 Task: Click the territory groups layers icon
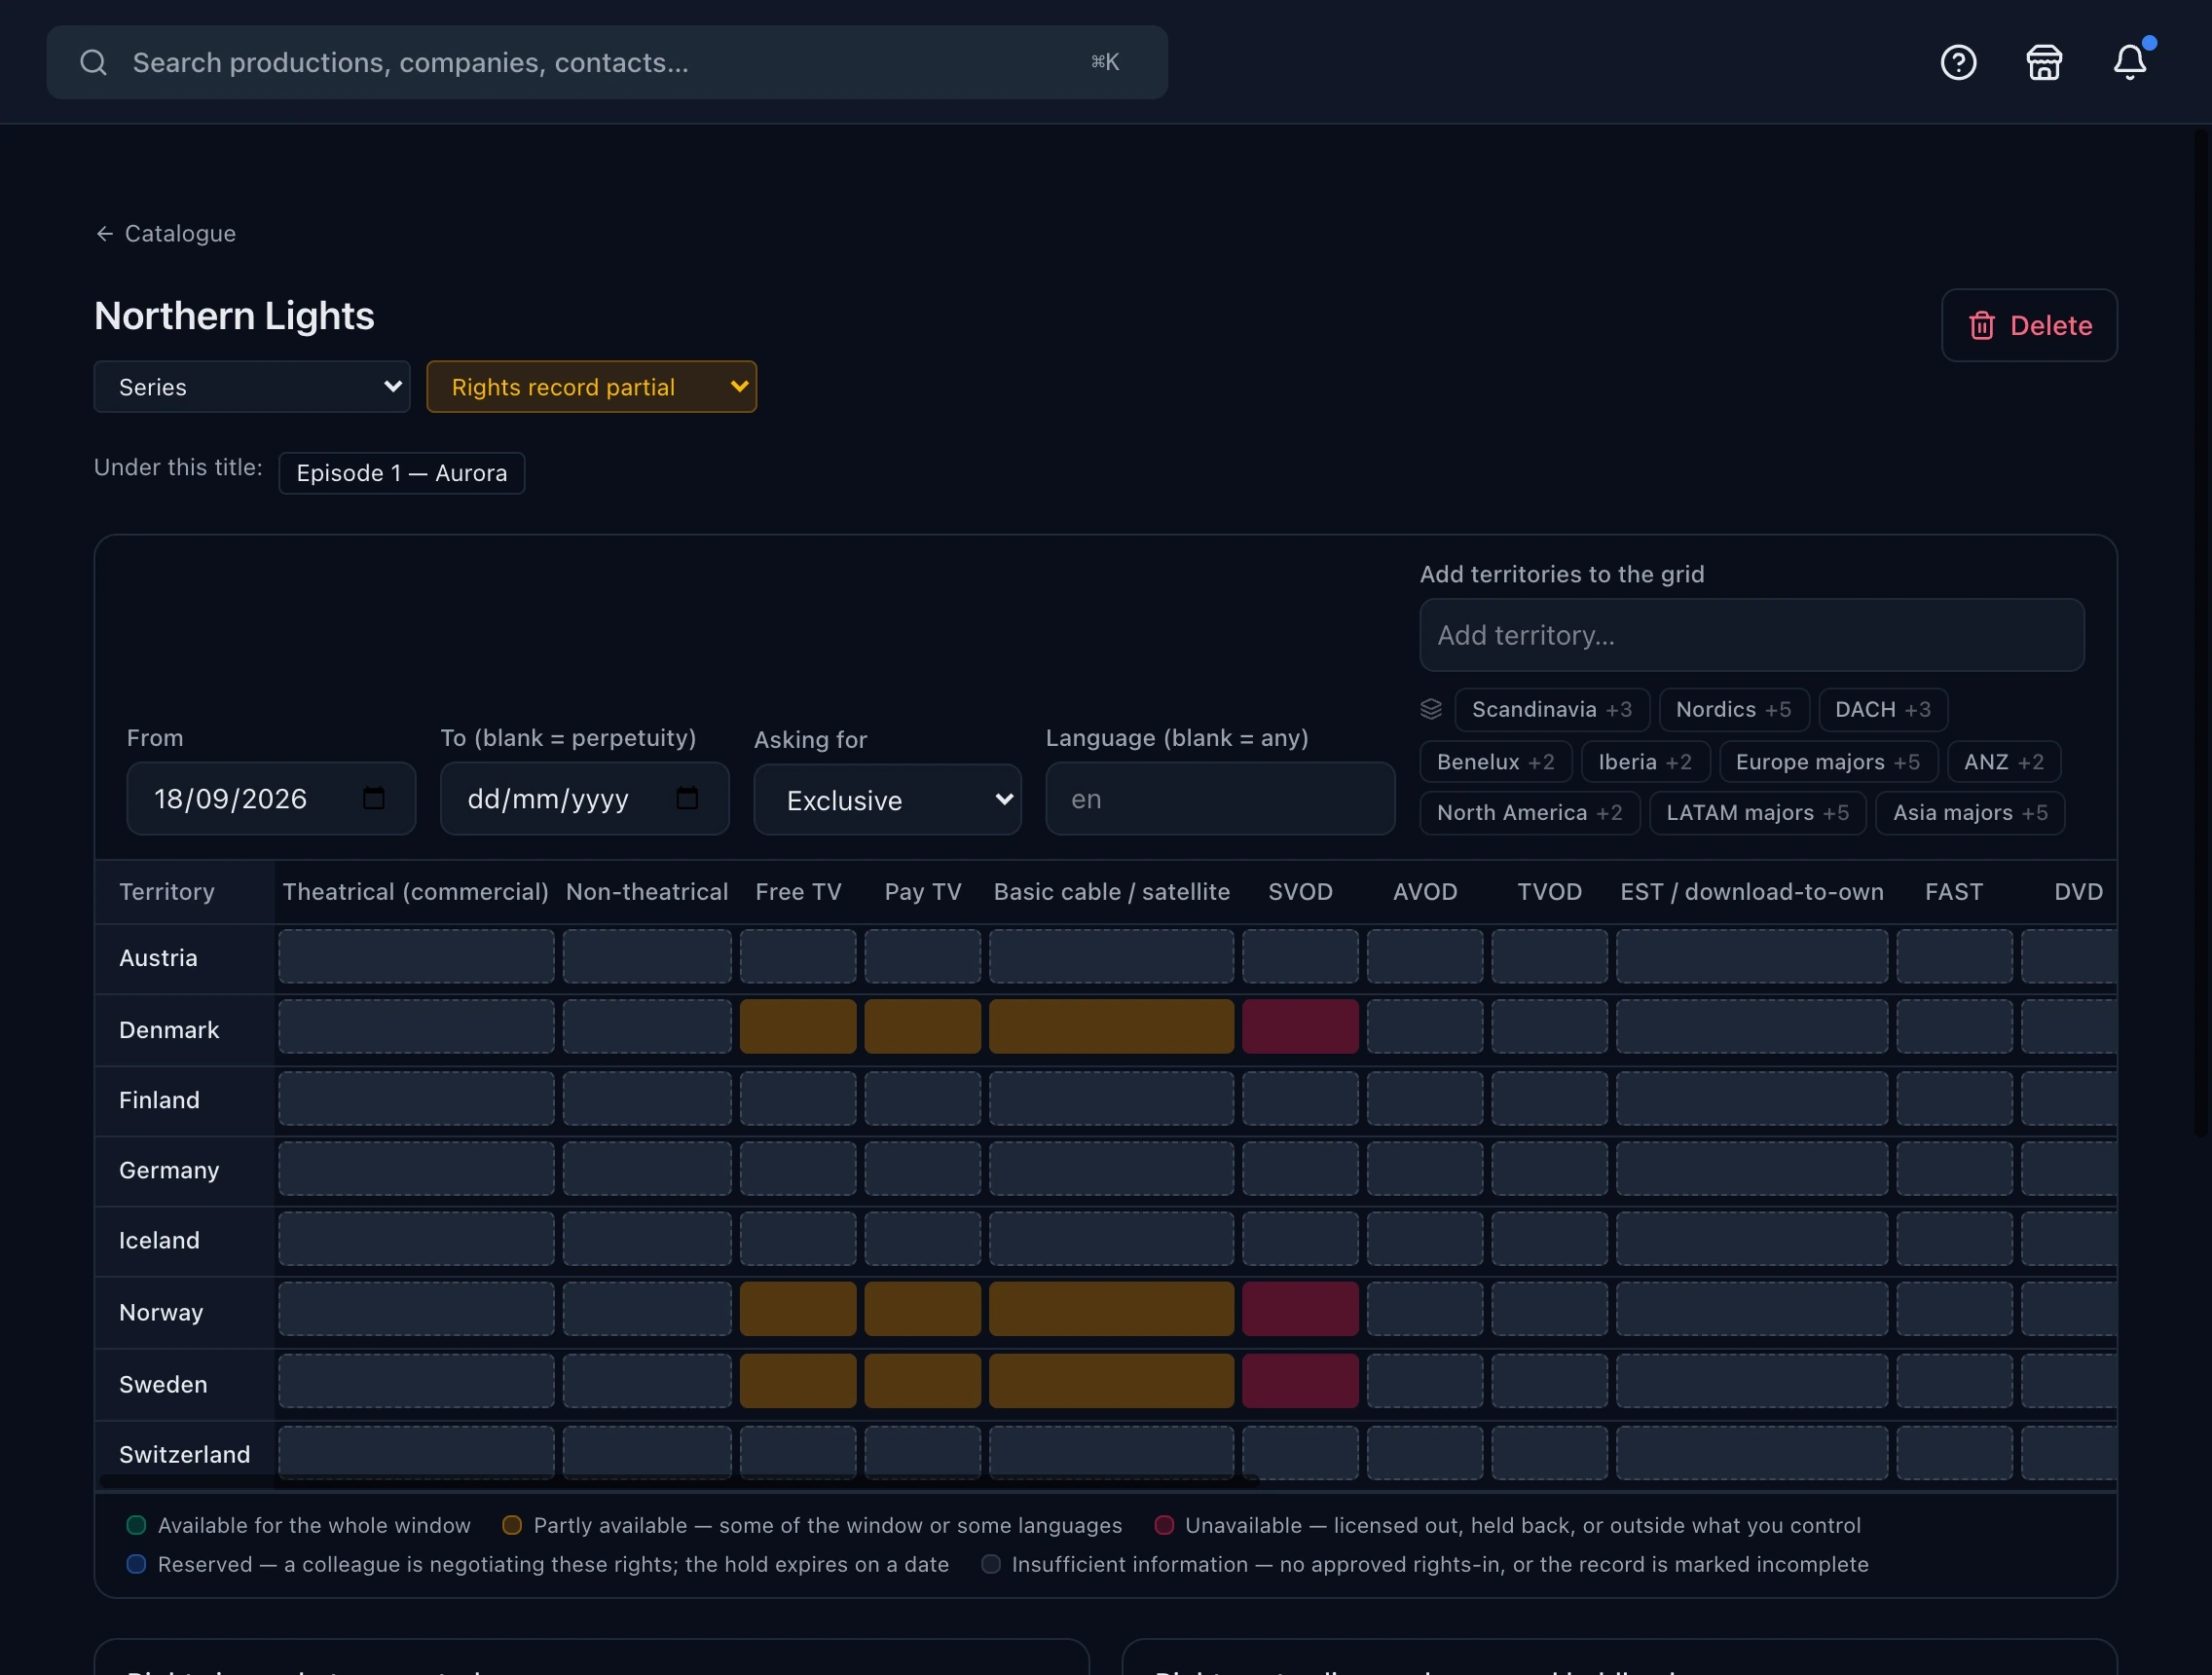pos(1431,709)
